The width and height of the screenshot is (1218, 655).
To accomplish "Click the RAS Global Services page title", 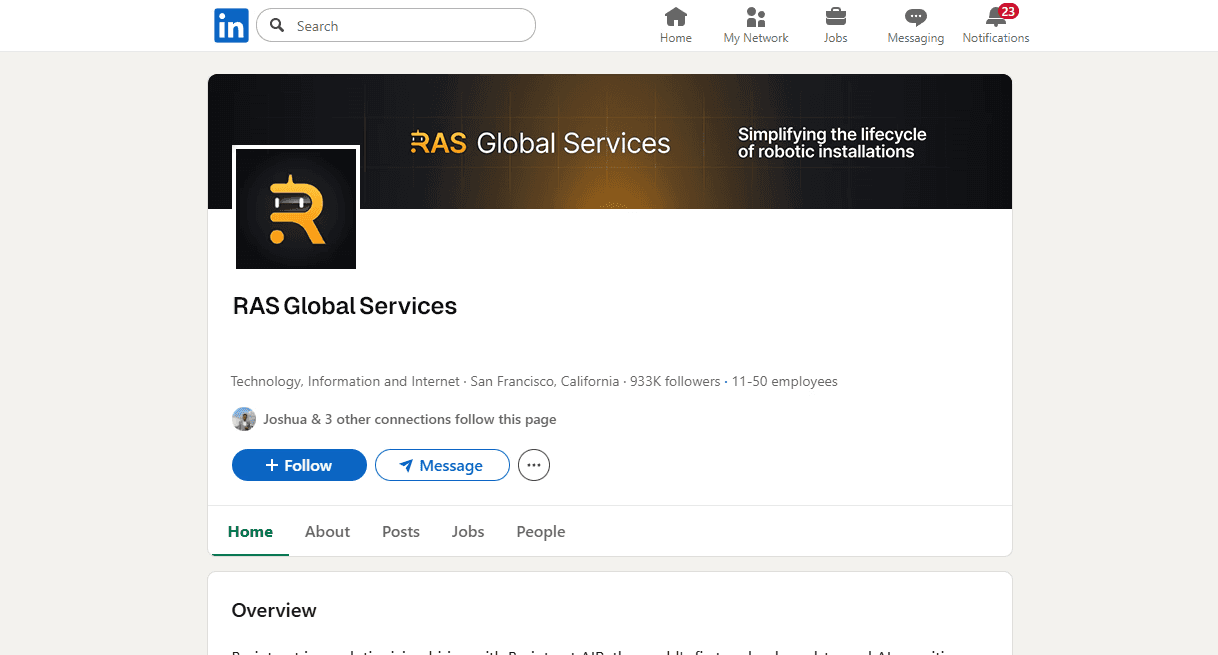I will pos(345,306).
